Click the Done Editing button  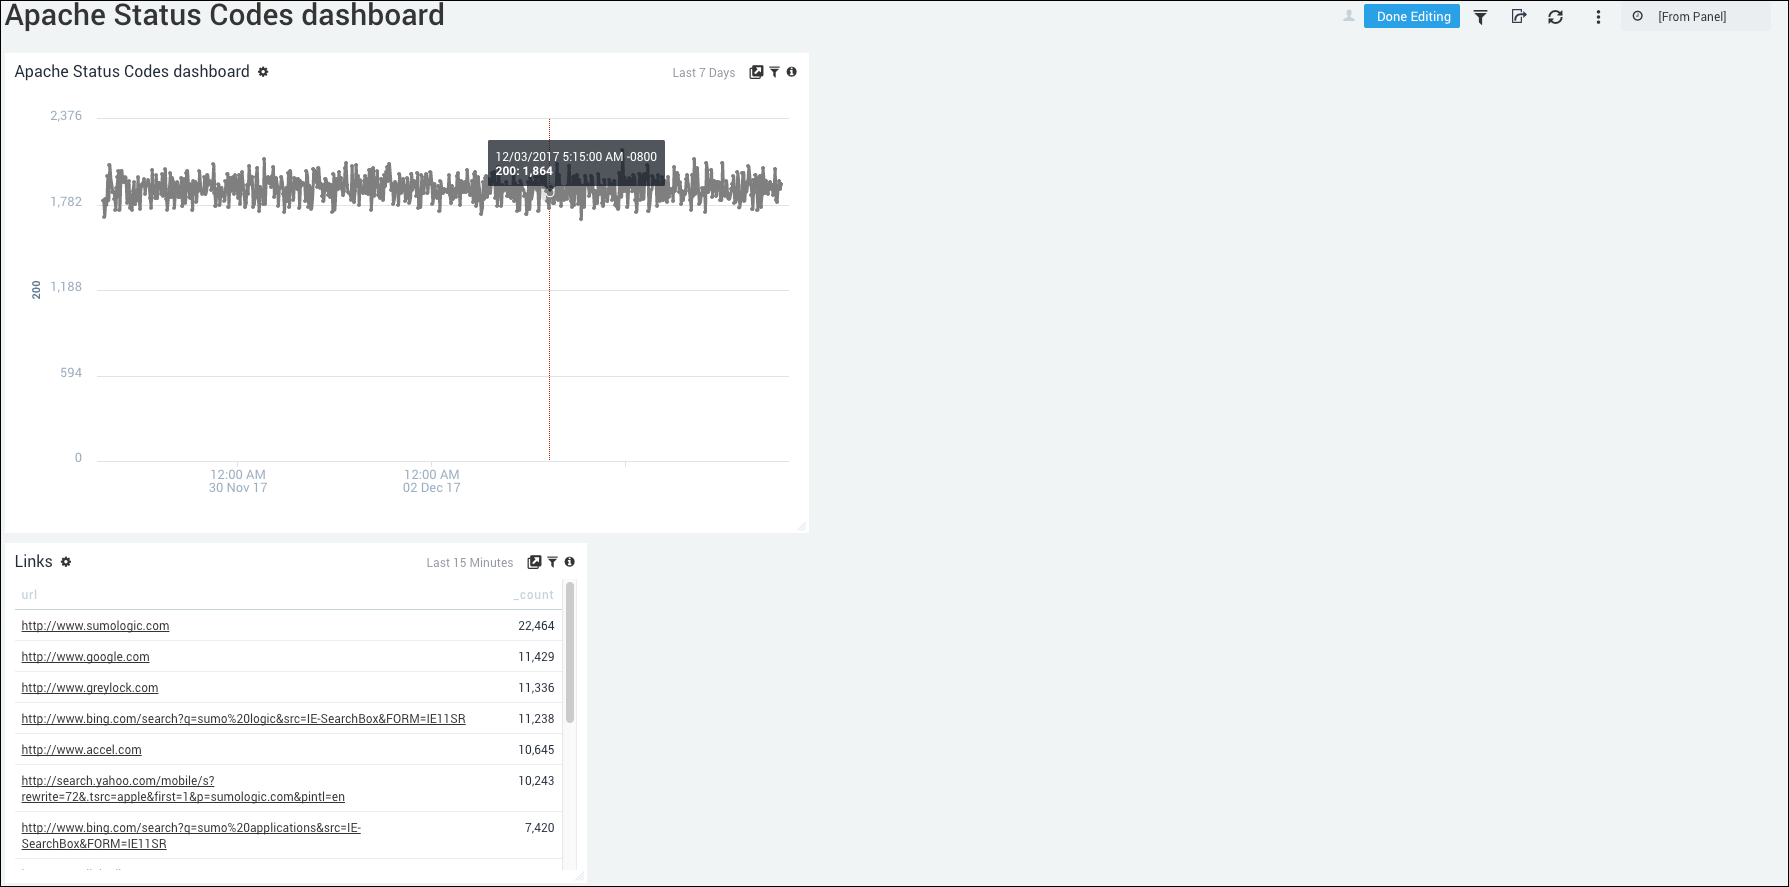click(x=1412, y=17)
